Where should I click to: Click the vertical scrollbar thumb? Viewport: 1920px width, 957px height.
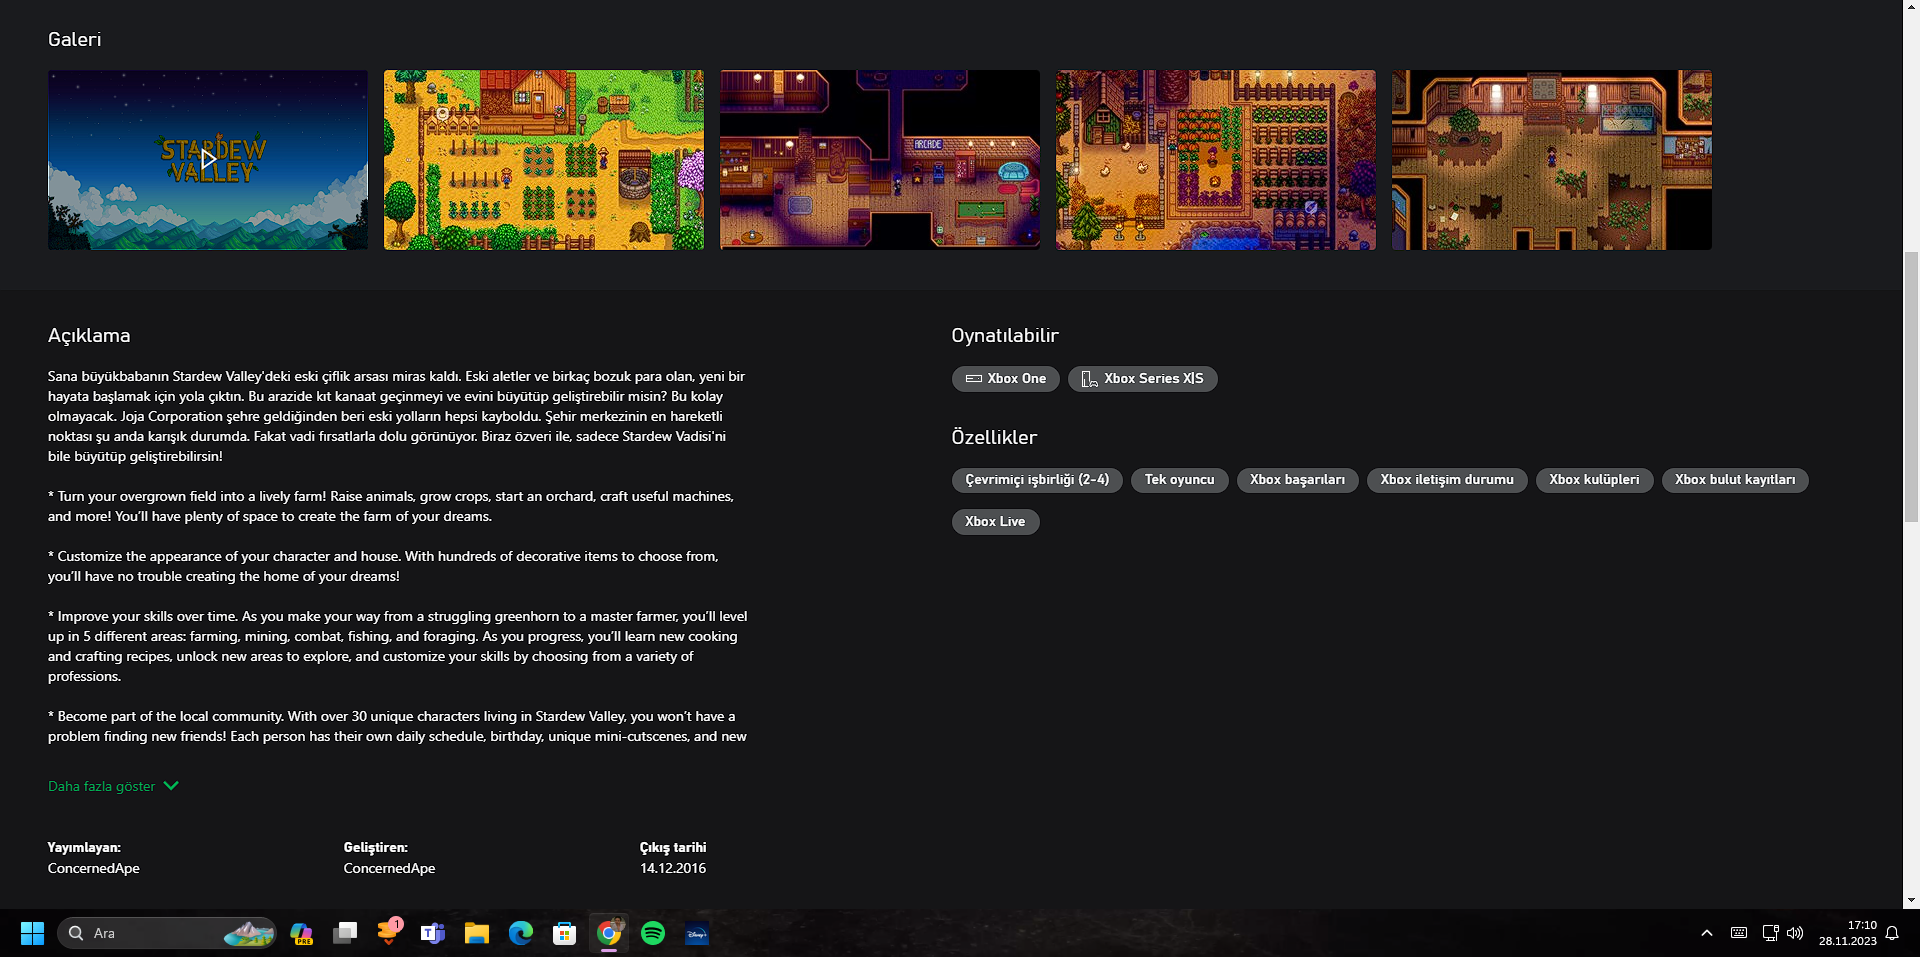pos(1911,385)
